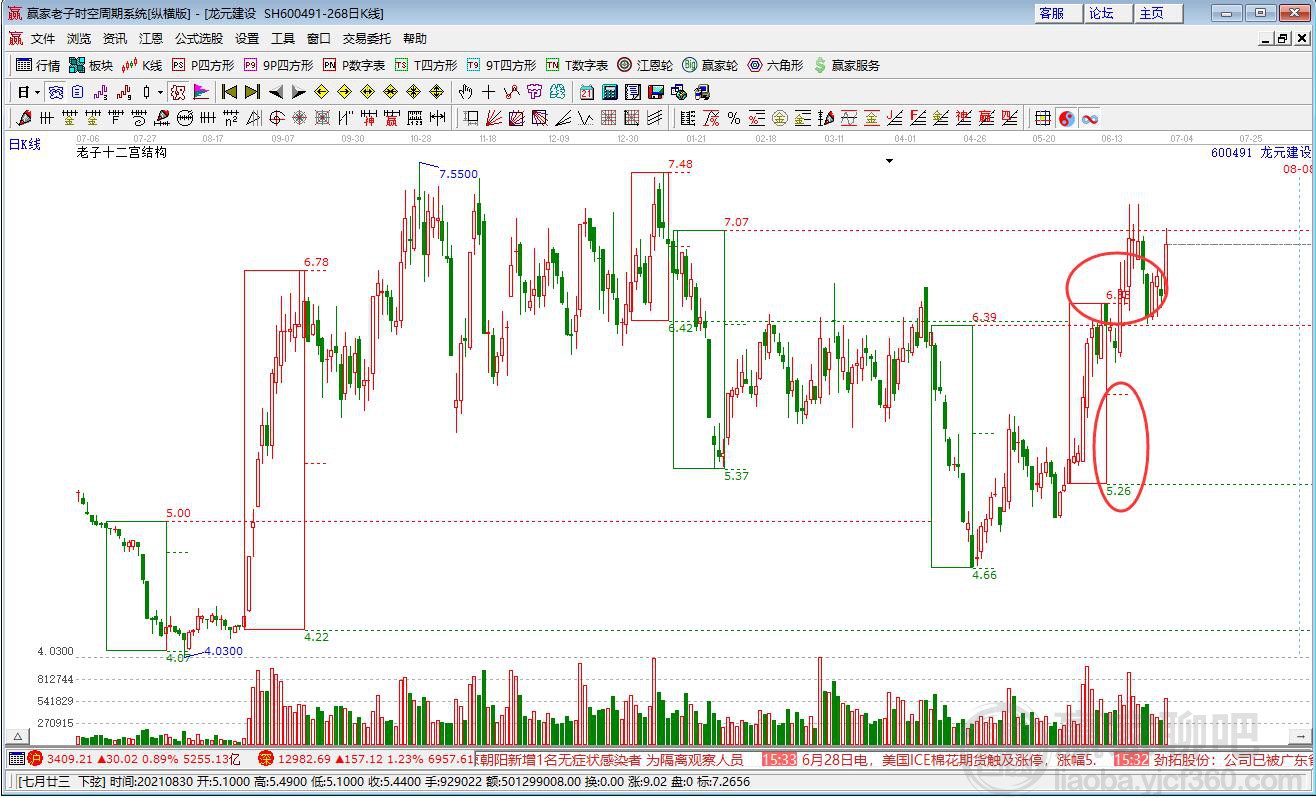Select the hand pan tool
Image resolution: width=1316 pixels, height=798 pixels.
[x=465, y=92]
